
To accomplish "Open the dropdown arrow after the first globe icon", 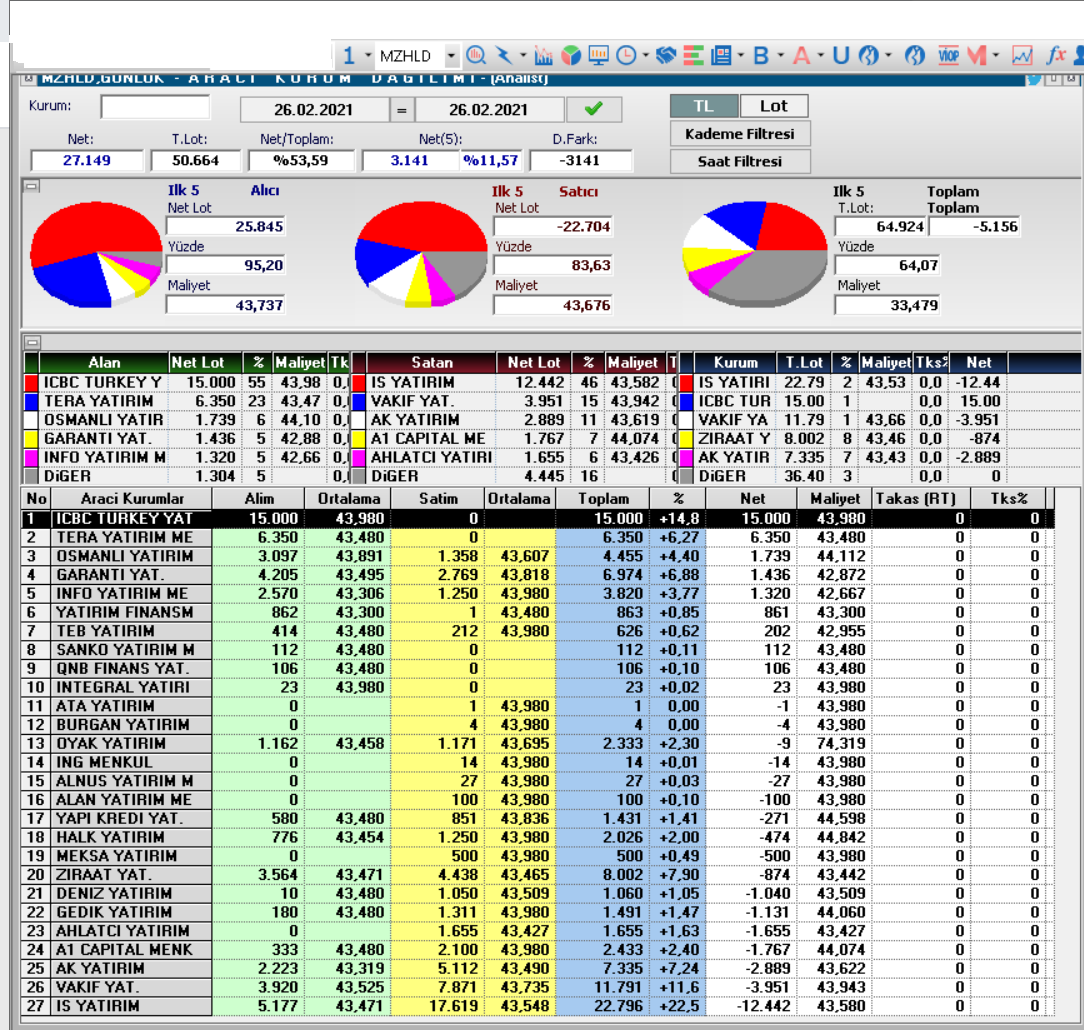I will pos(888,55).
